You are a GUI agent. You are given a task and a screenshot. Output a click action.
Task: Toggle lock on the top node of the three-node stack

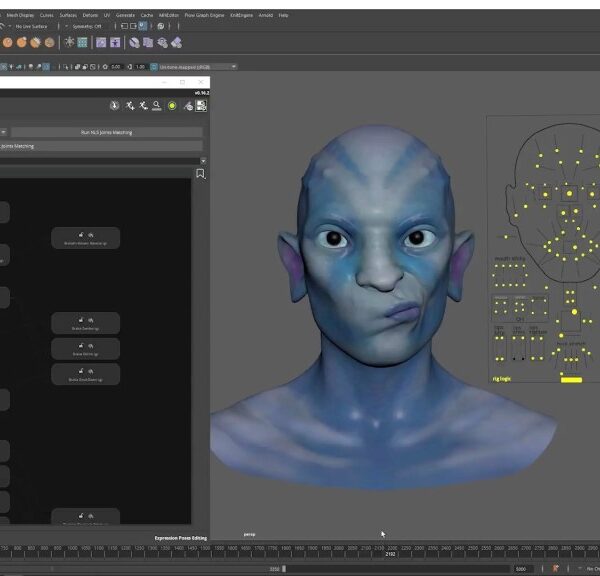(81, 320)
